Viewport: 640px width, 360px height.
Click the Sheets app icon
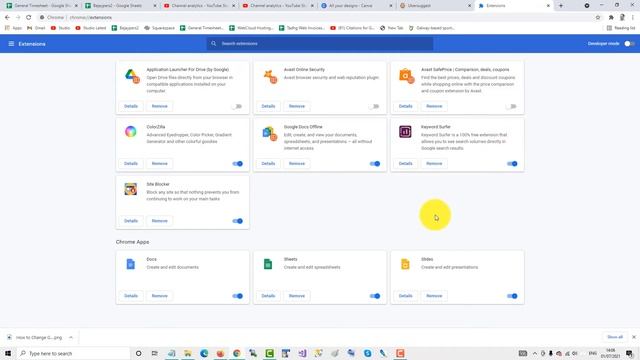tap(268, 264)
